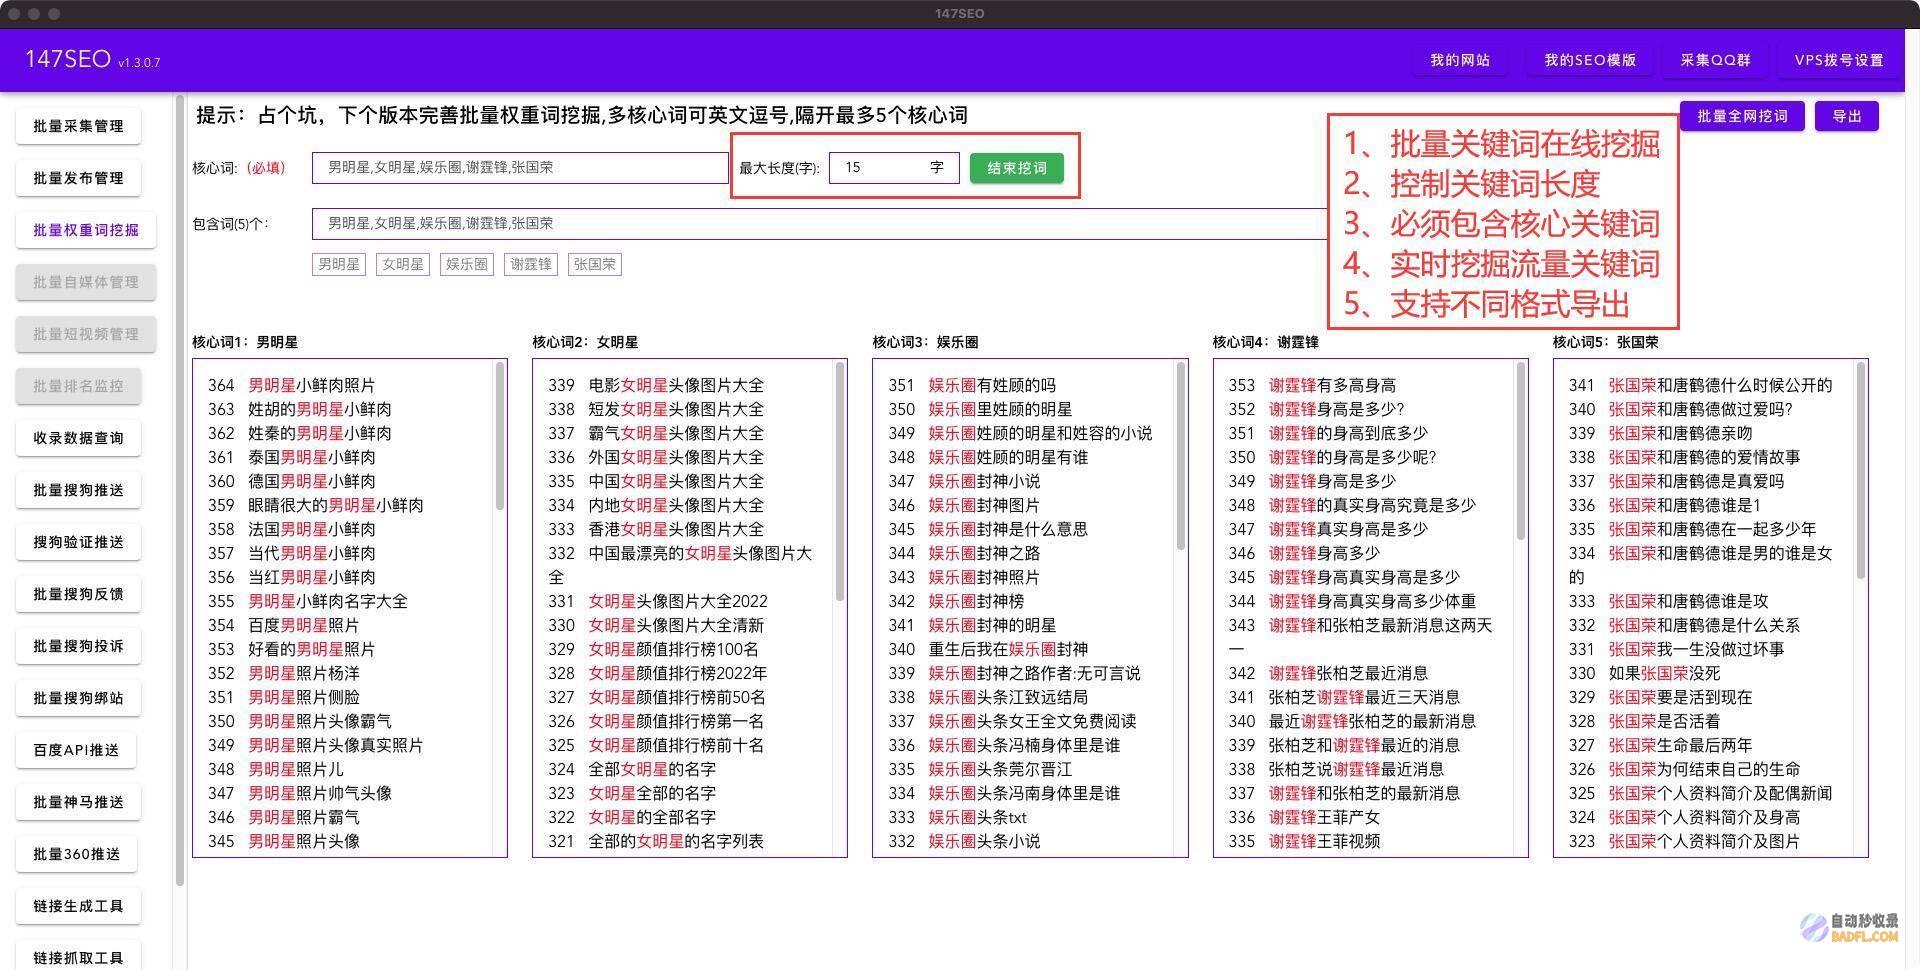Open 批量搜狗投诉 from the sidebar
The image size is (1920, 970).
point(78,646)
